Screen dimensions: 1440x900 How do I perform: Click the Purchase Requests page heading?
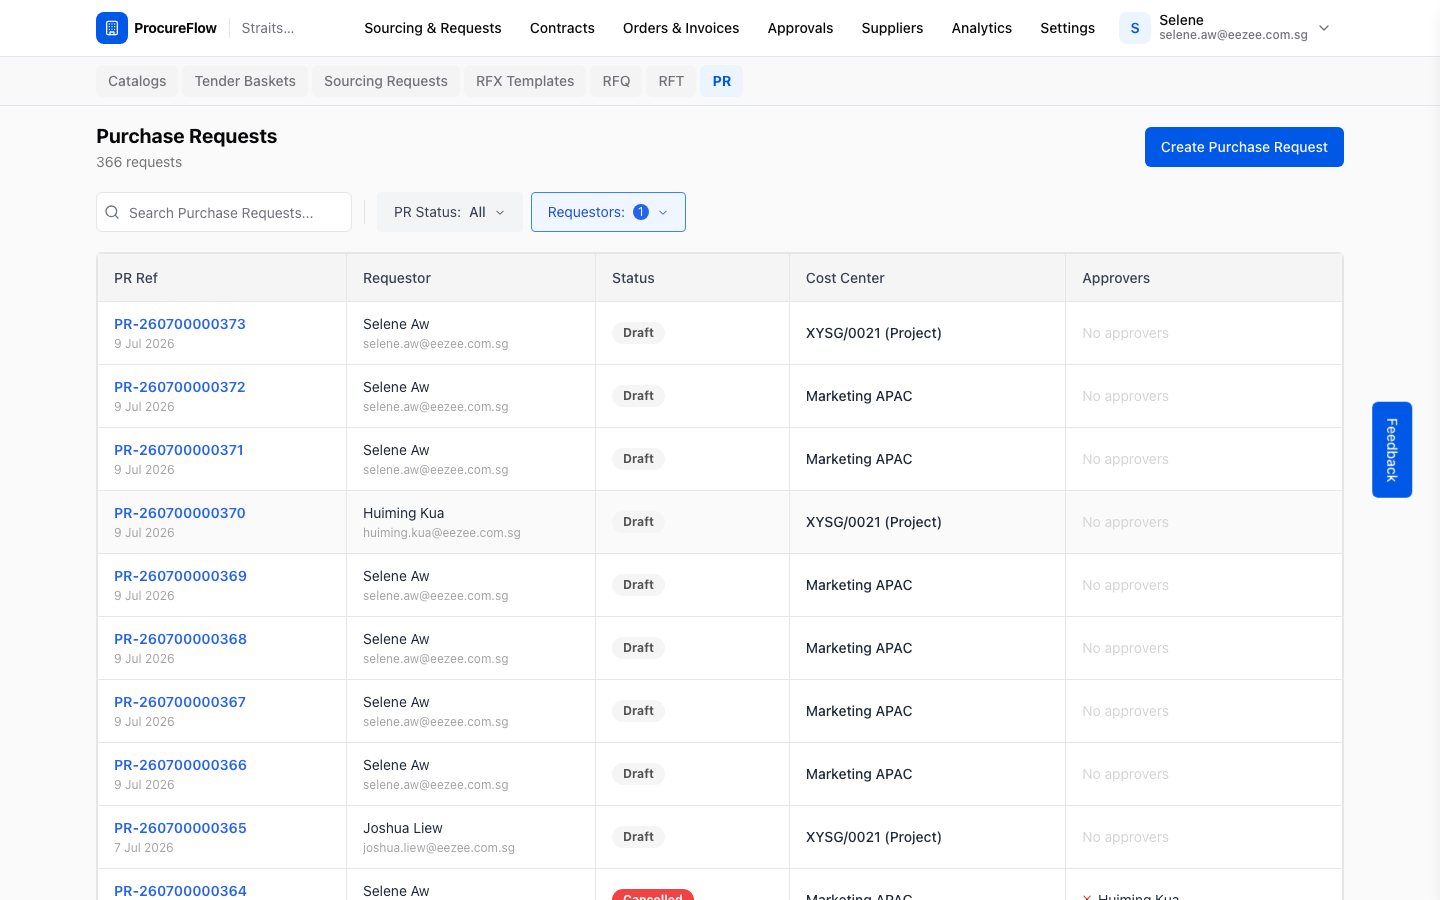187,136
